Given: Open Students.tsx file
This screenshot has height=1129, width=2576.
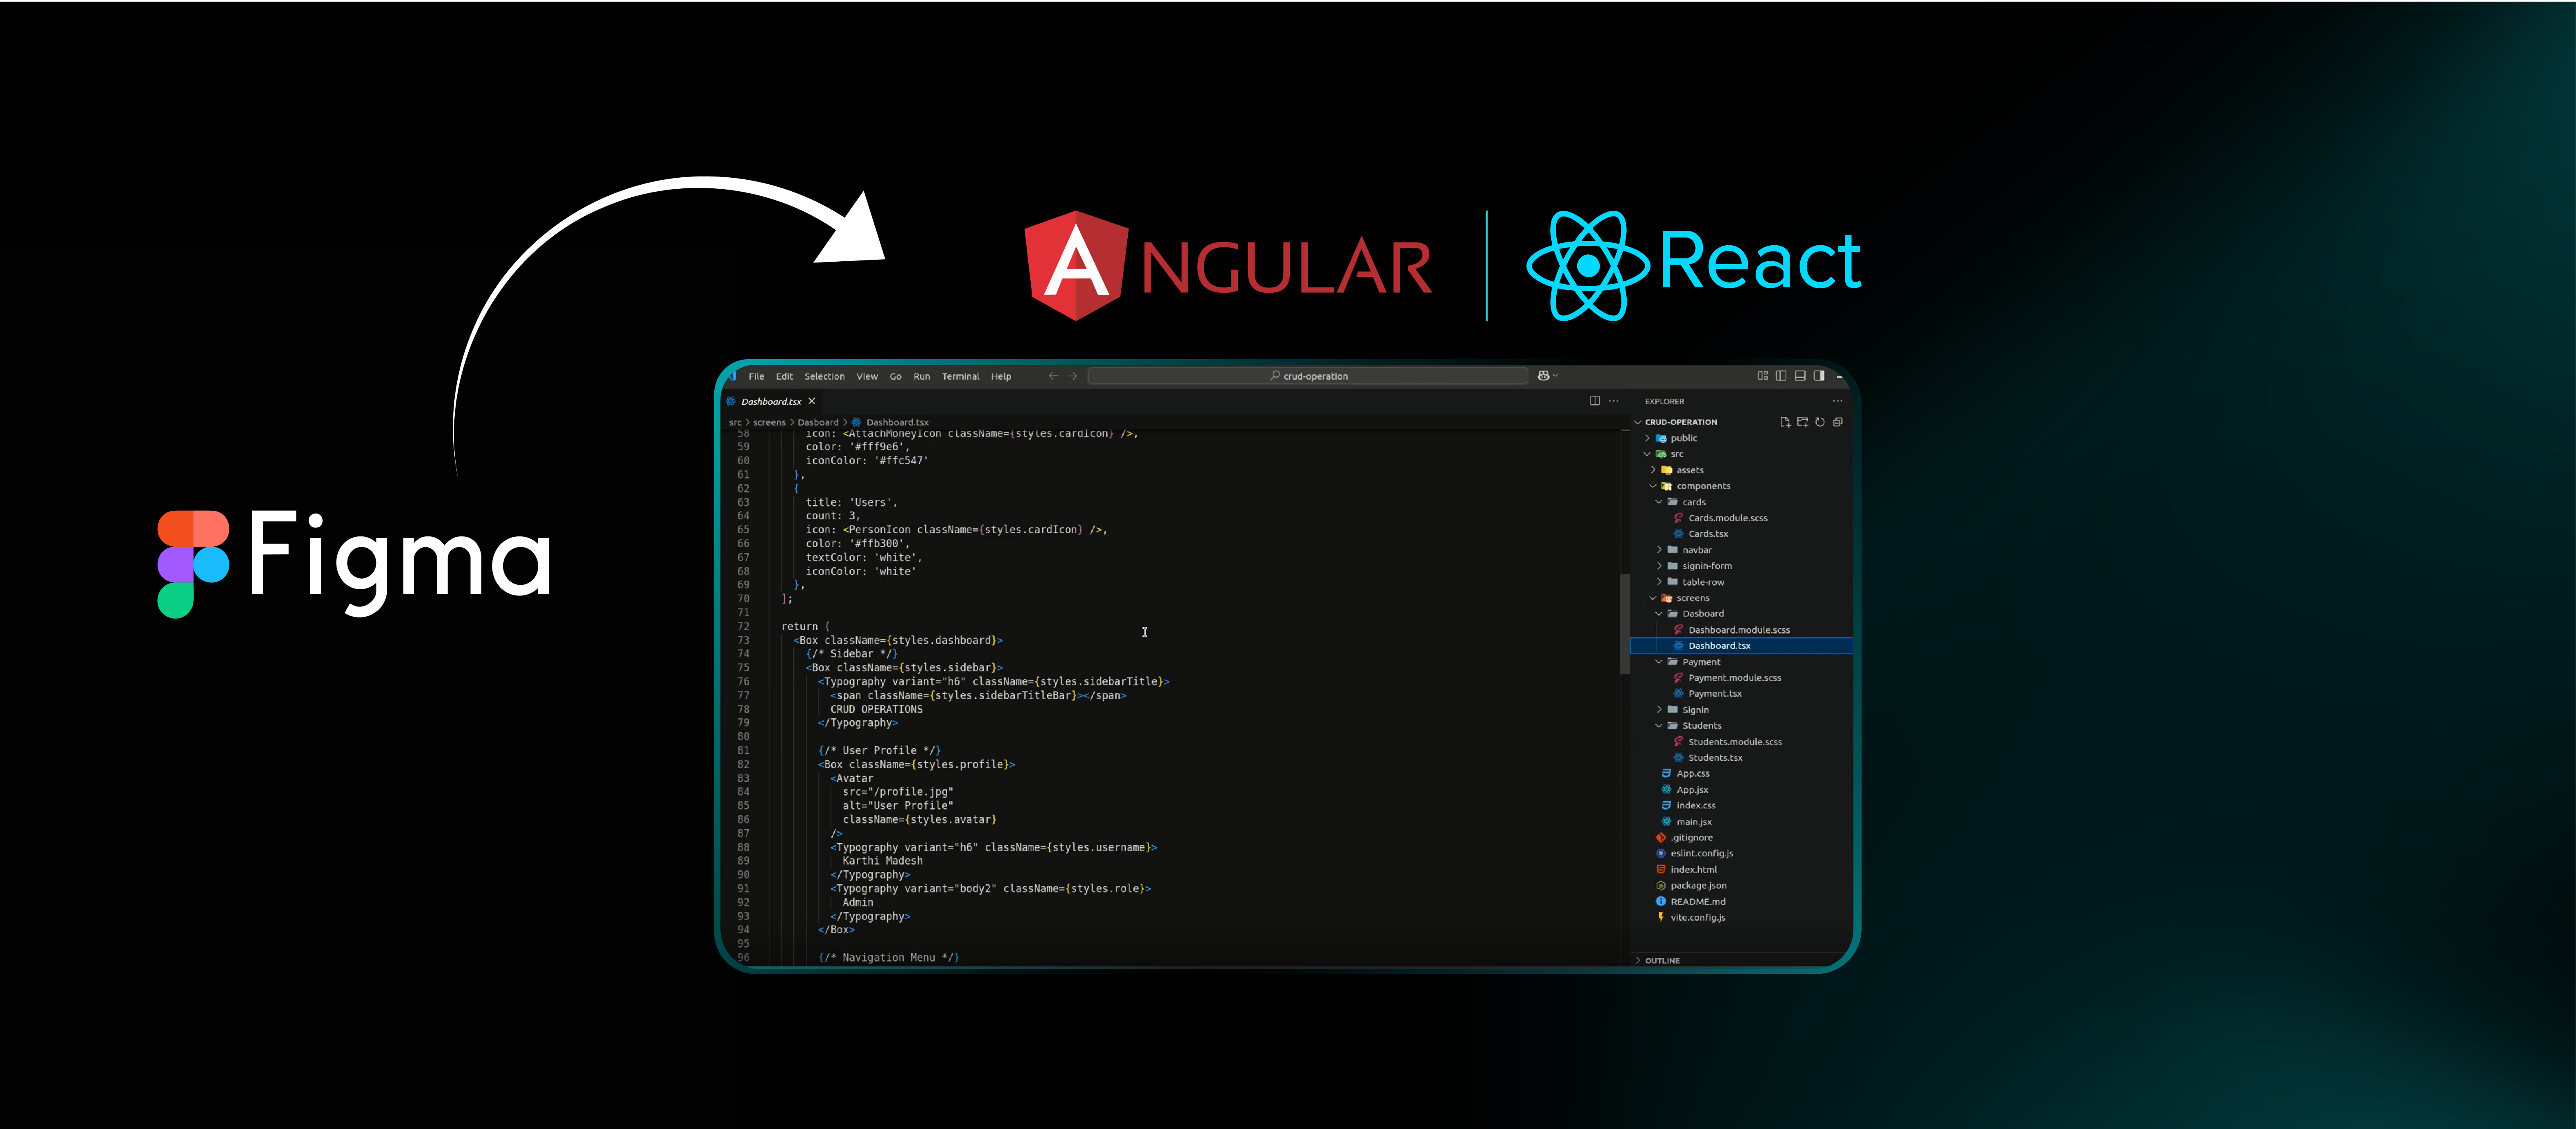Looking at the screenshot, I should (1742, 758).
